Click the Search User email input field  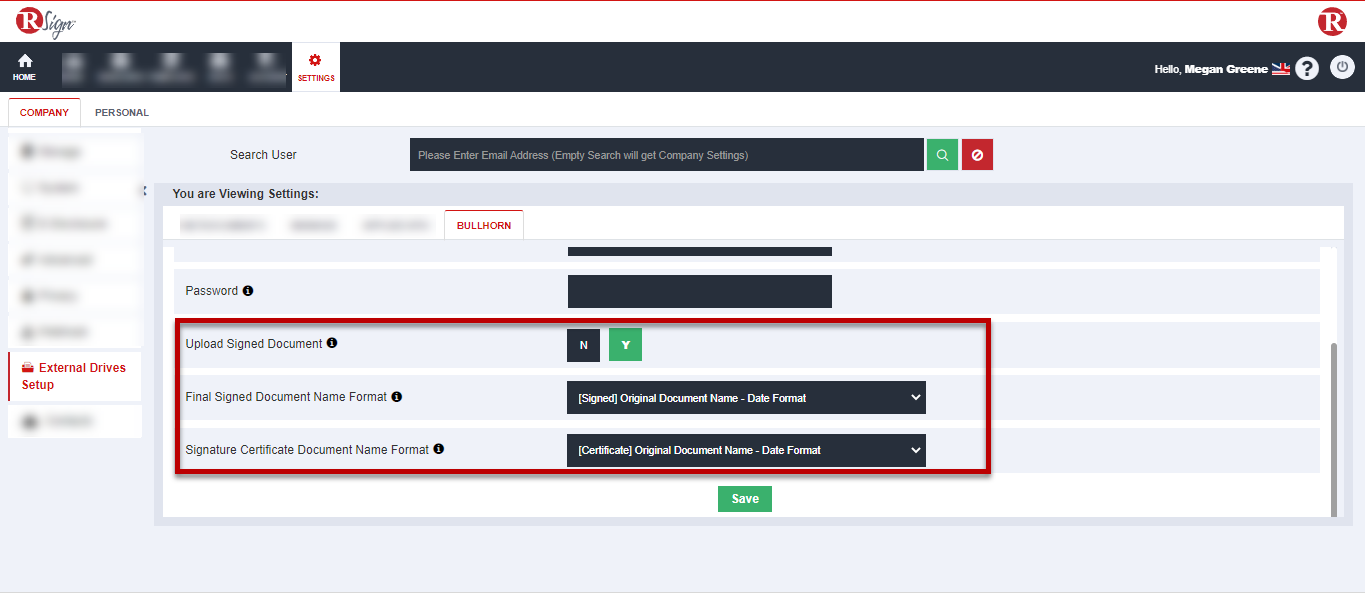coord(667,154)
